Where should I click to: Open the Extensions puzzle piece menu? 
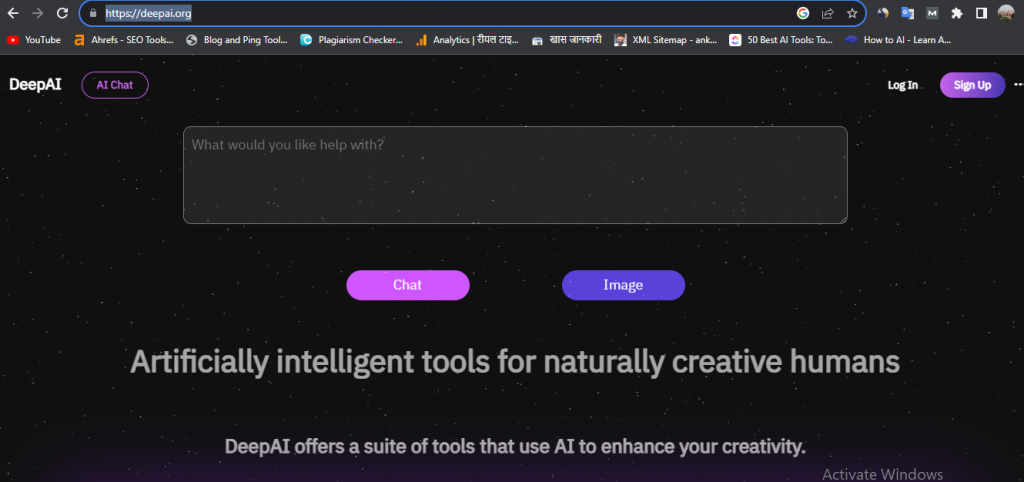(x=957, y=14)
